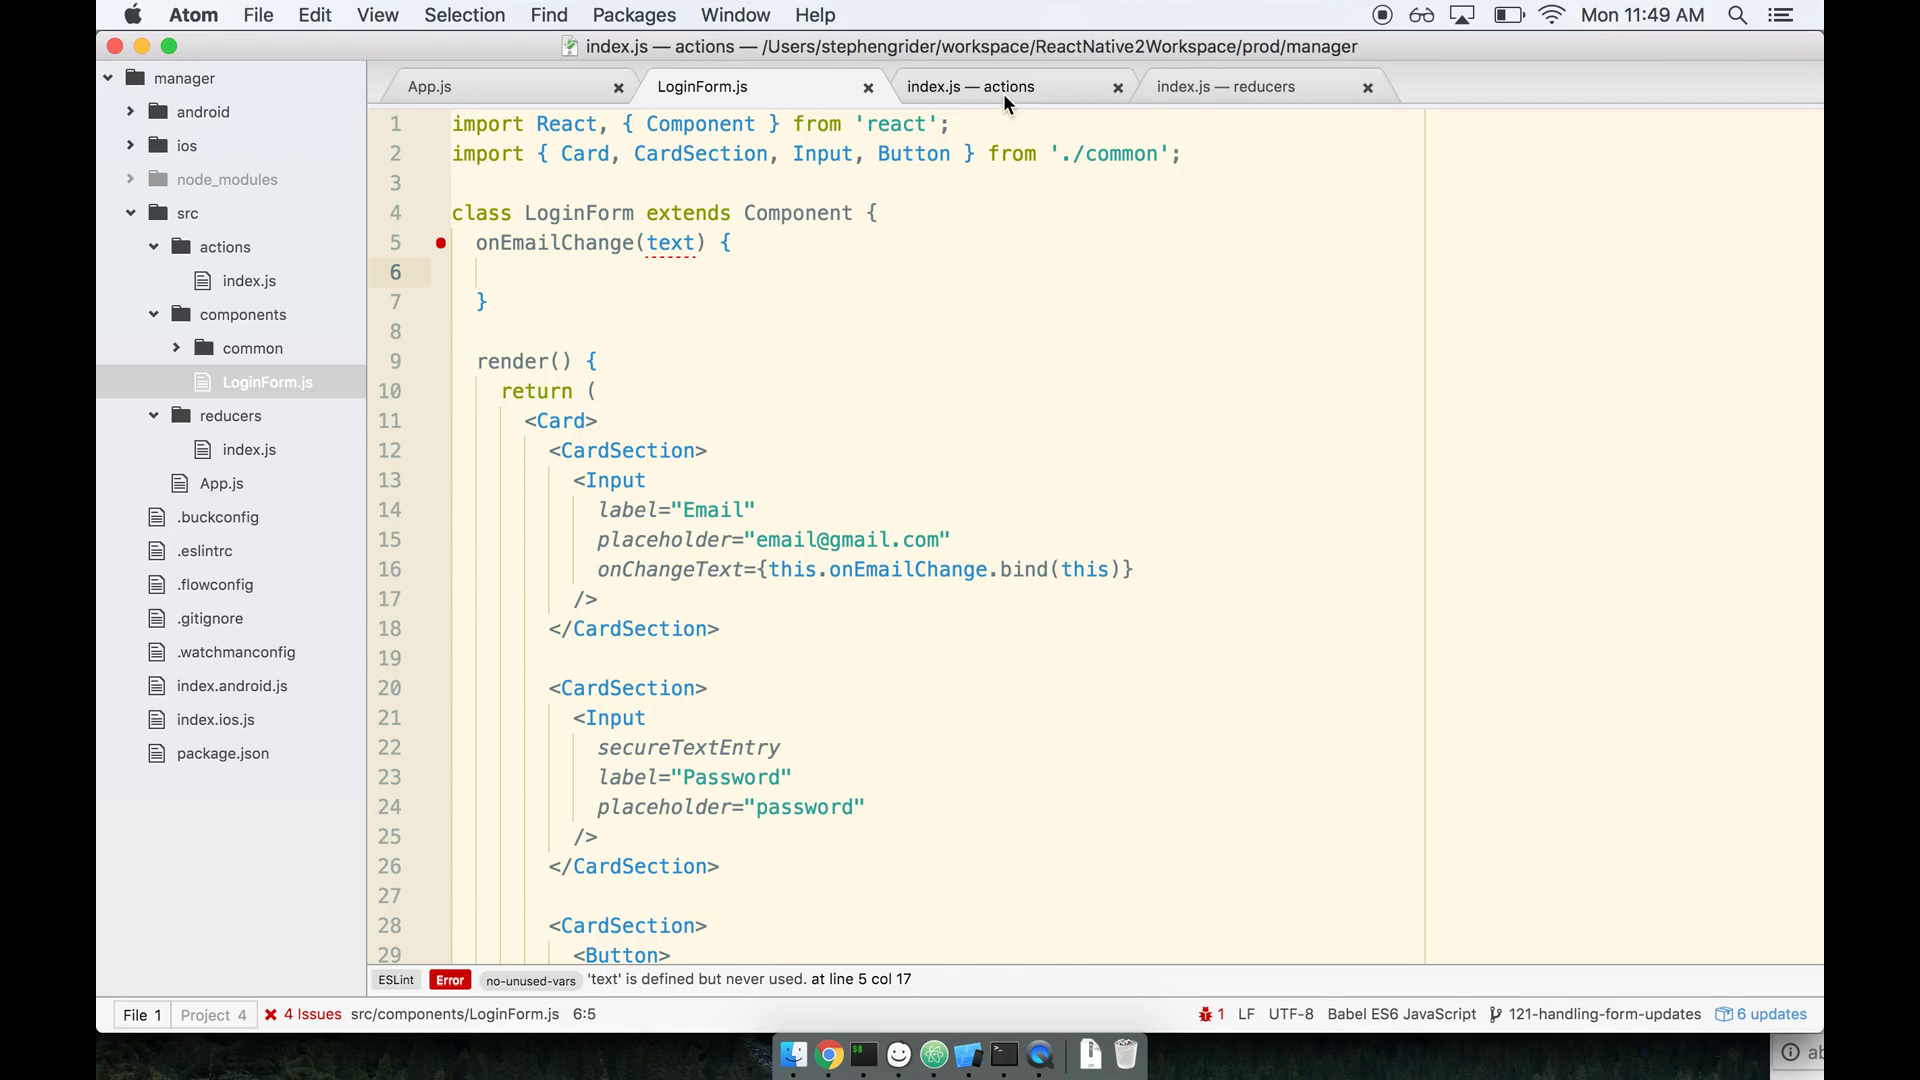Click the ESLint badge in linter panel
Viewport: 1920px width, 1080px height.
tap(396, 980)
